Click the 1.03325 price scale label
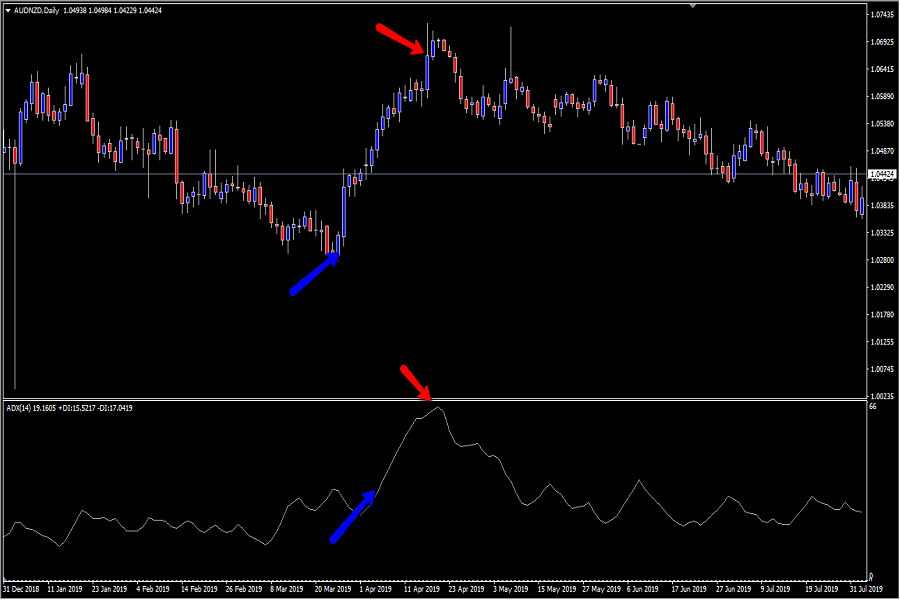The width and height of the screenshot is (900, 600). [883, 233]
